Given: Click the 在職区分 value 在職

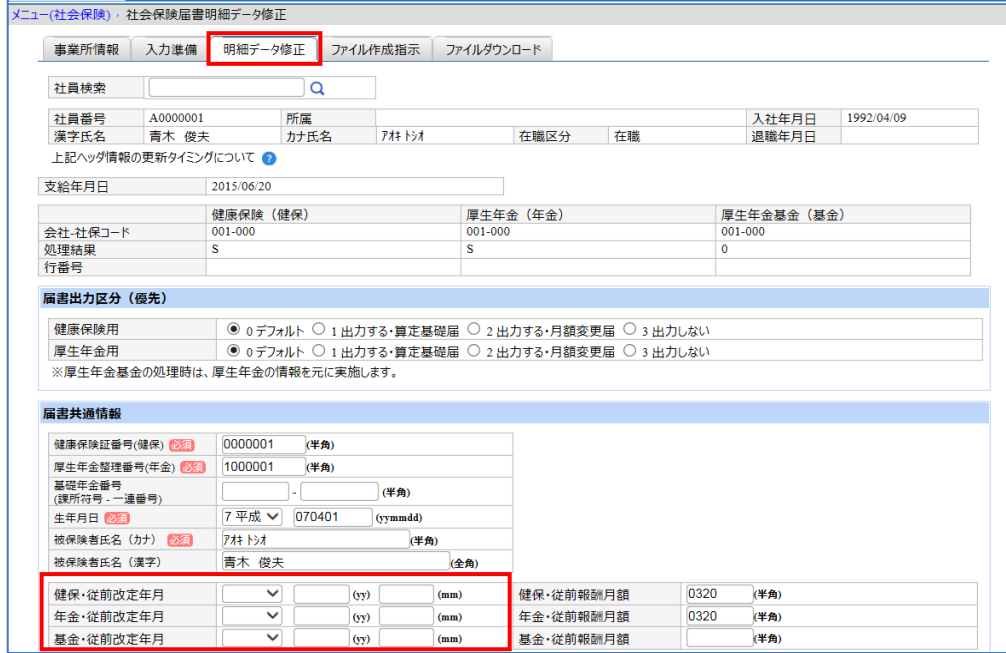Looking at the screenshot, I should coord(627,137).
